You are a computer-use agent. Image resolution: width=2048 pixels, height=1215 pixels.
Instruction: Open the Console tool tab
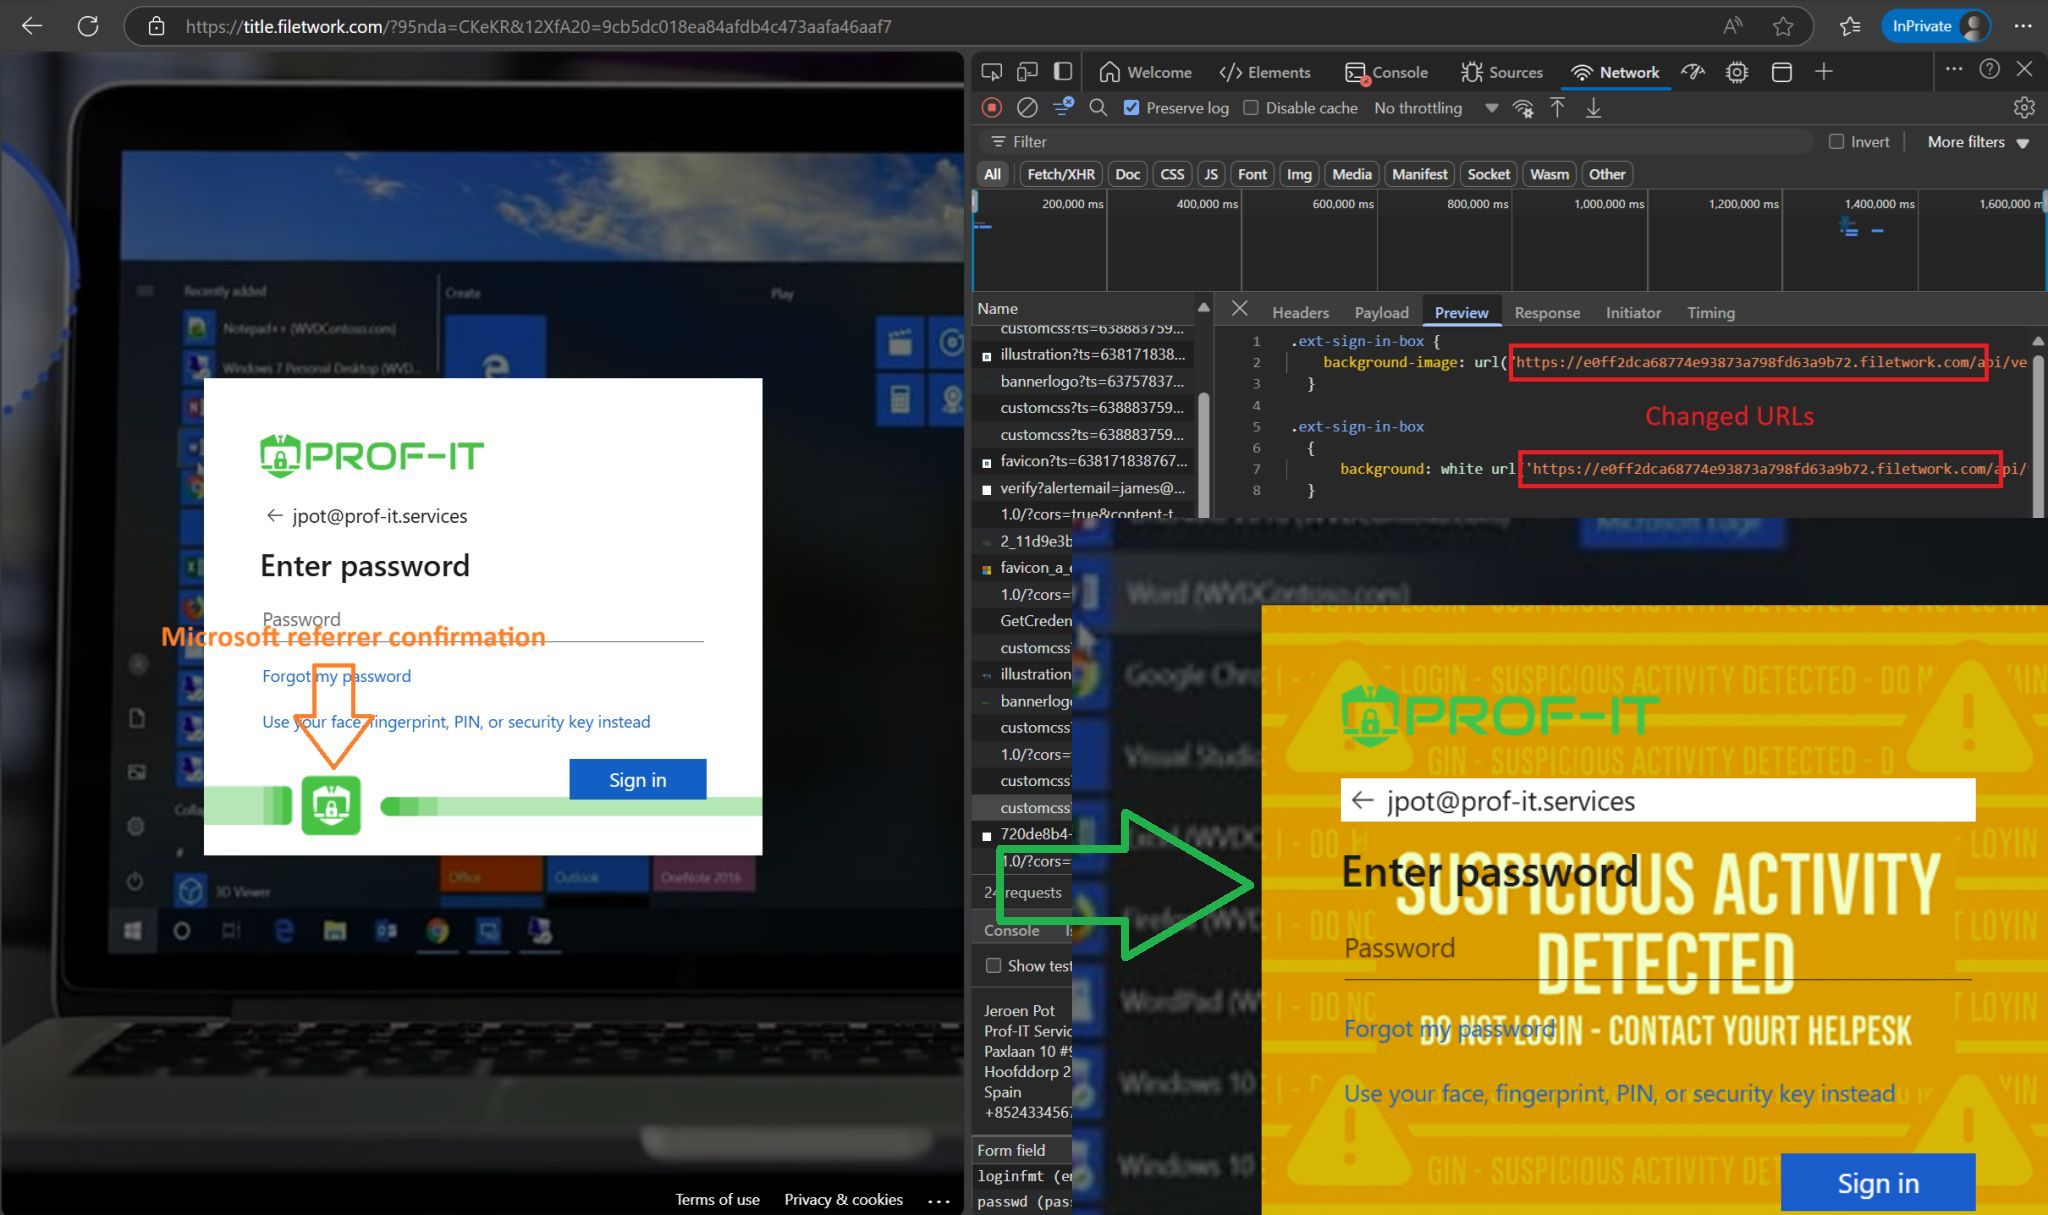(1386, 72)
